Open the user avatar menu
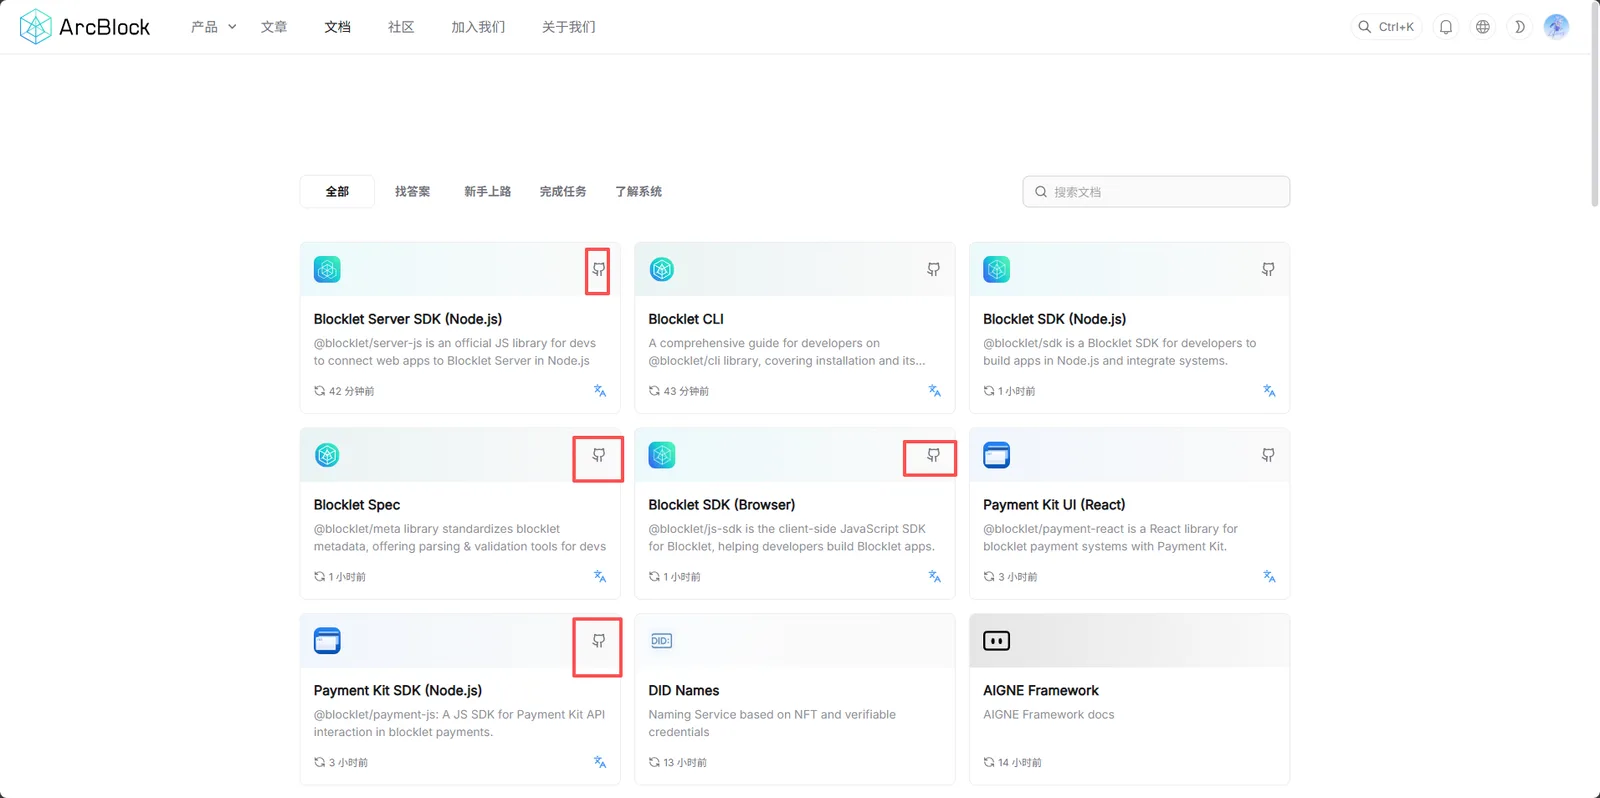Screen dimensions: 1600x798 tap(1556, 27)
